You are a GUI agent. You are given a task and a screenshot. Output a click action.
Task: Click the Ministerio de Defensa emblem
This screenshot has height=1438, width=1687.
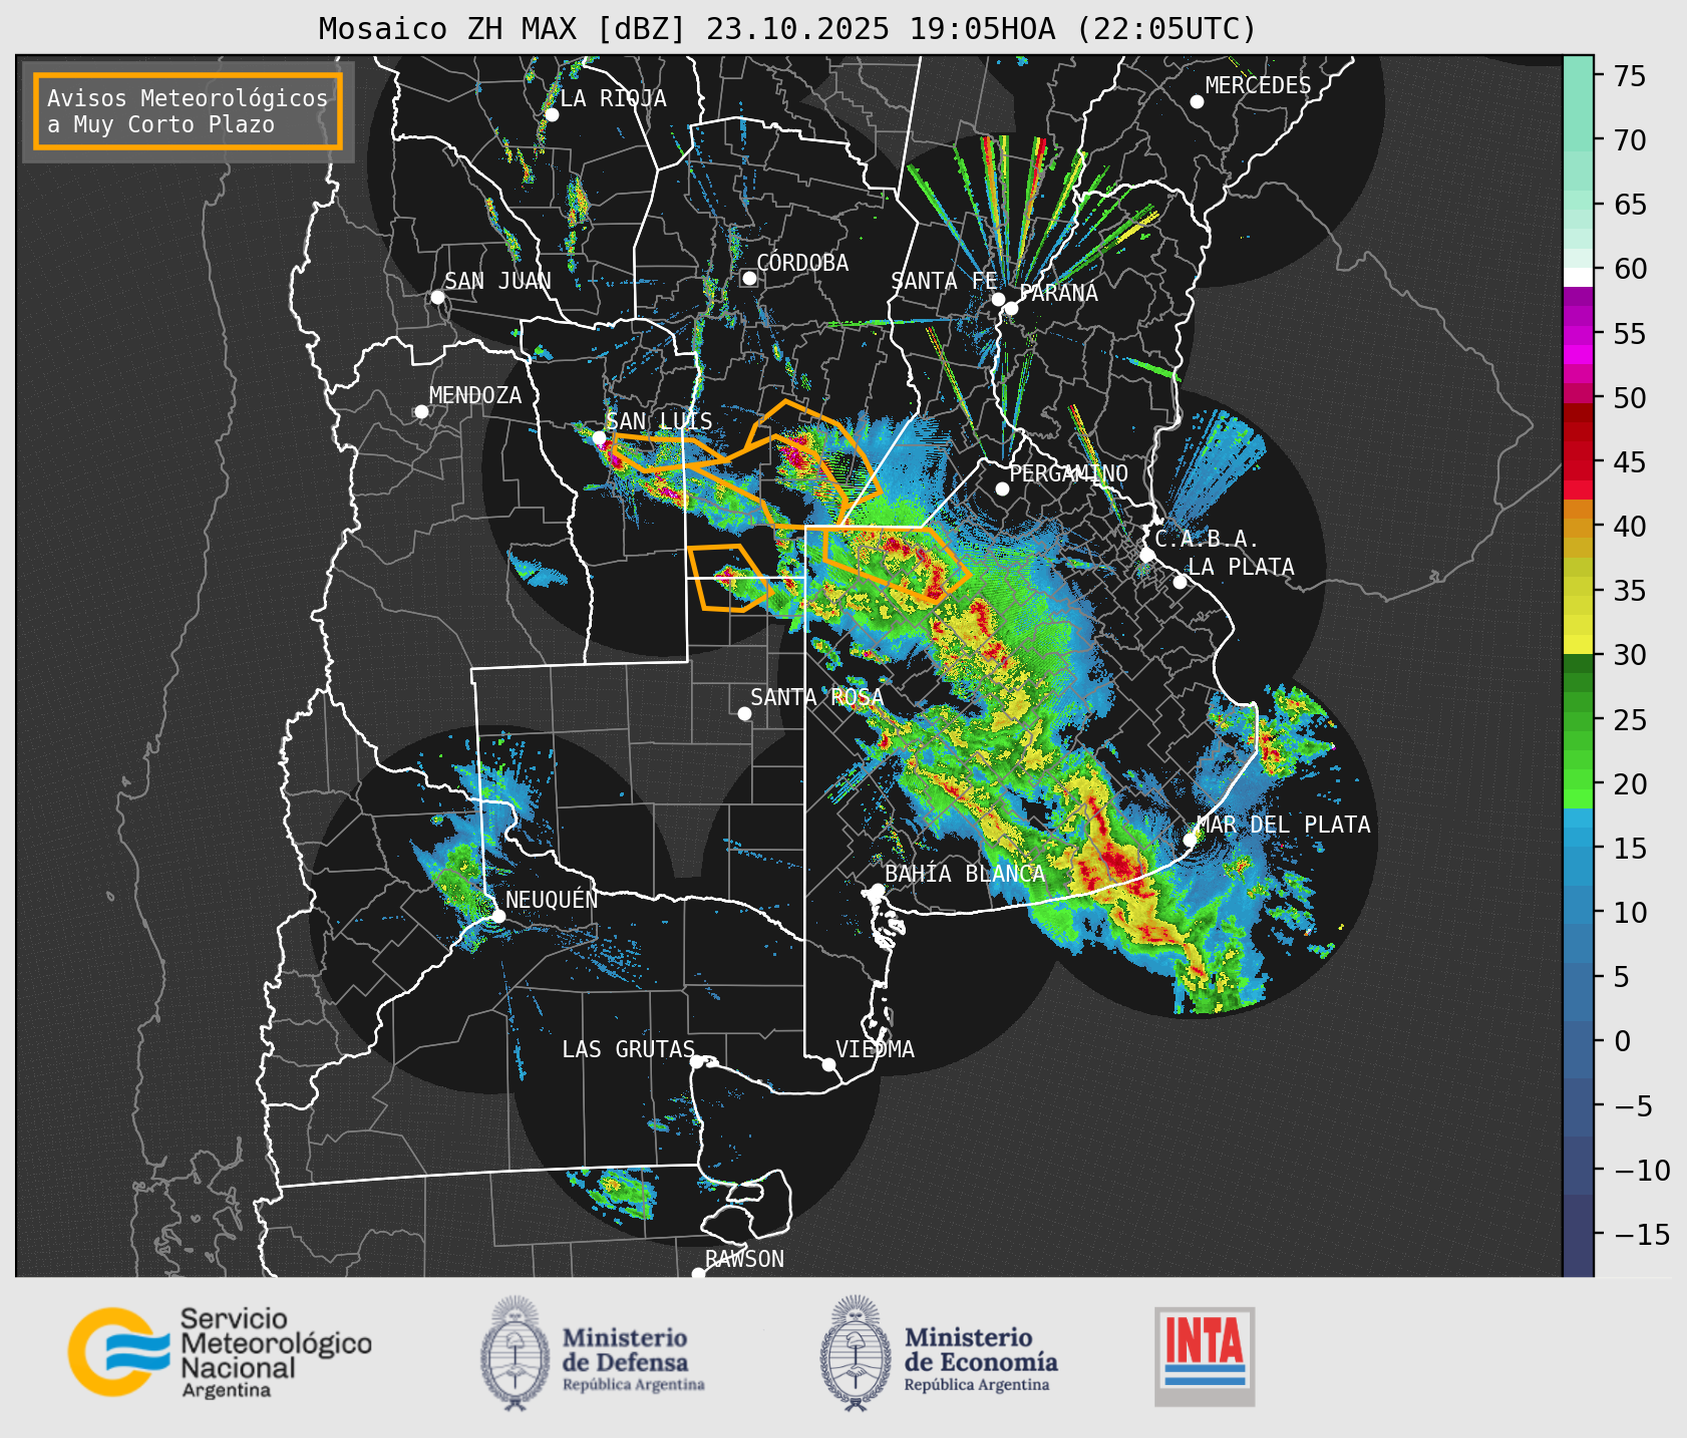(x=516, y=1353)
